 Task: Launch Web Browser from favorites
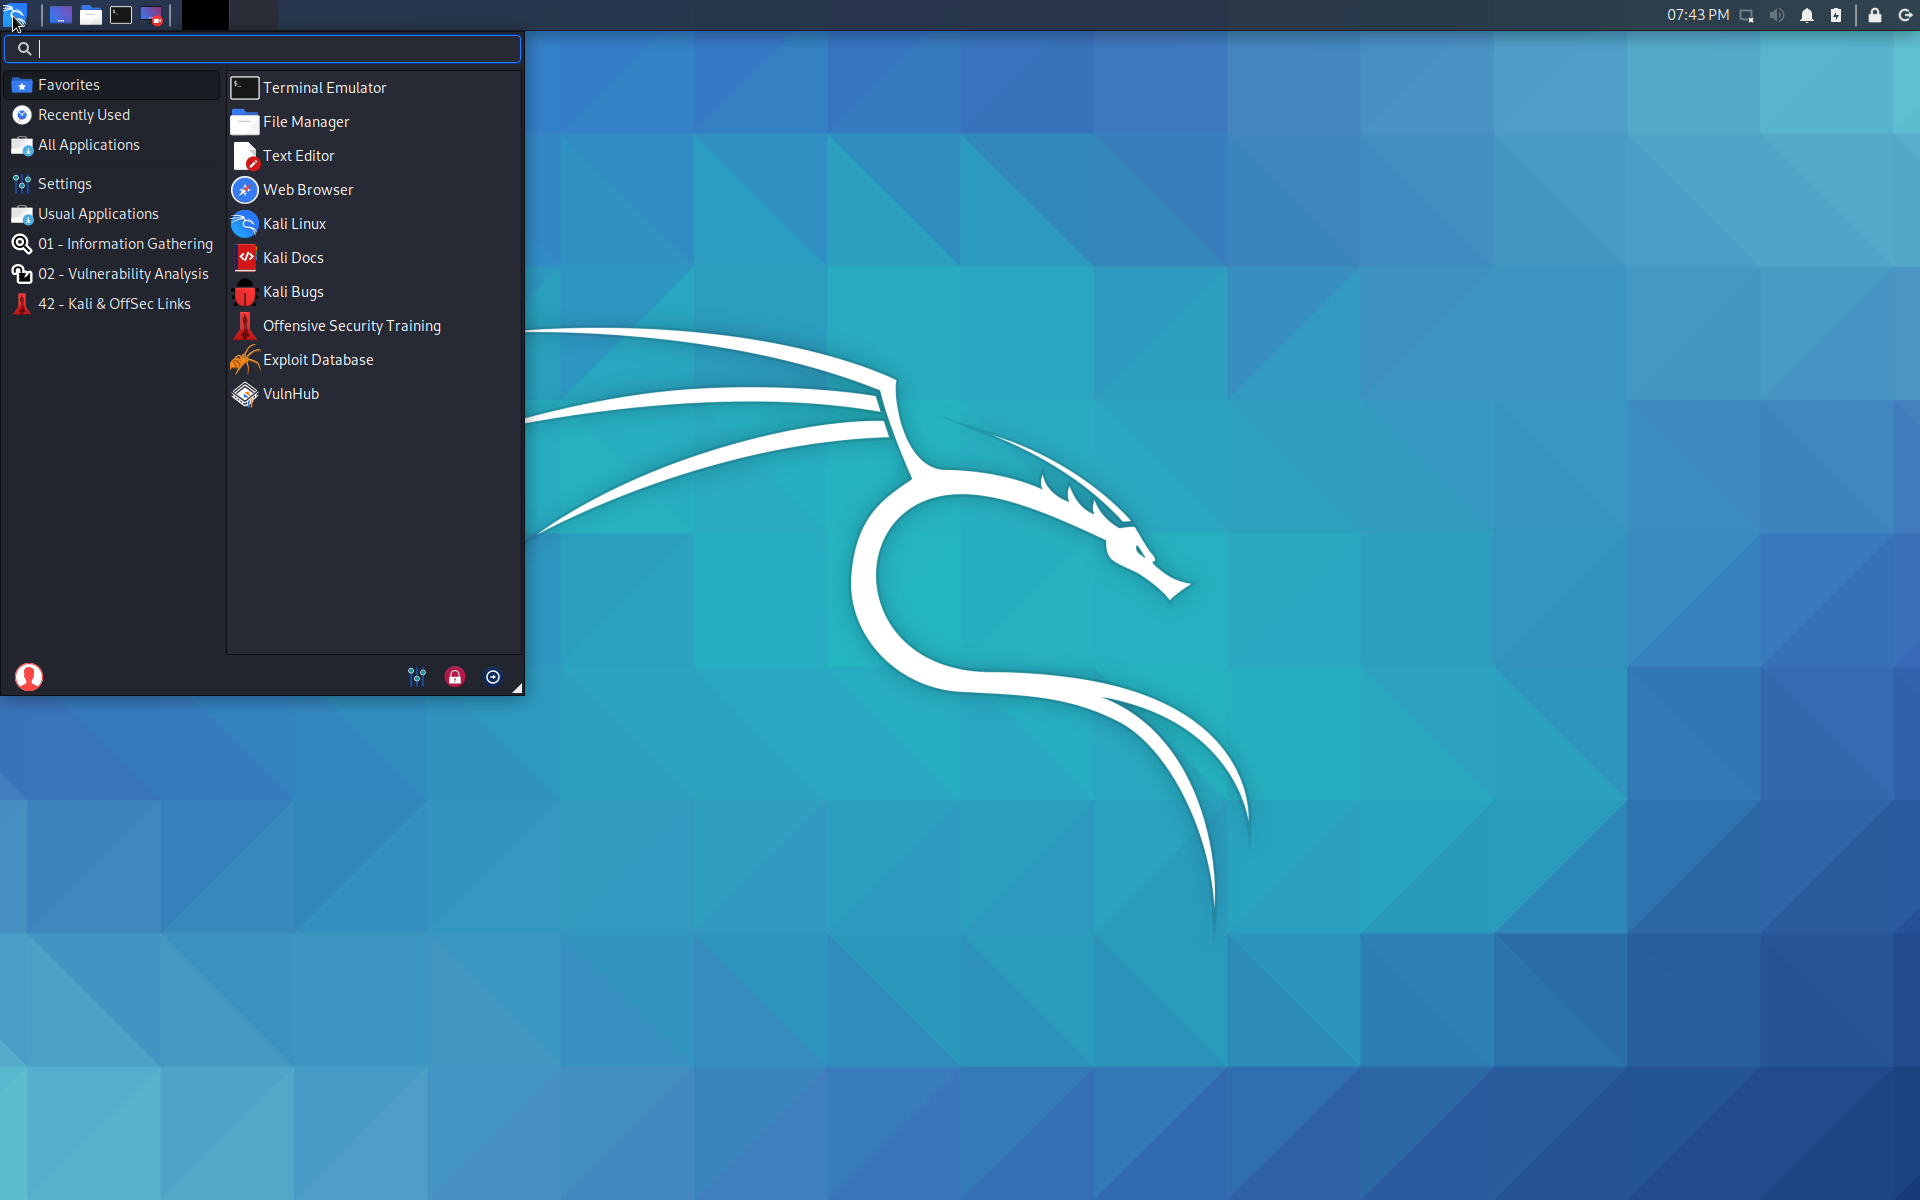pos(374,190)
